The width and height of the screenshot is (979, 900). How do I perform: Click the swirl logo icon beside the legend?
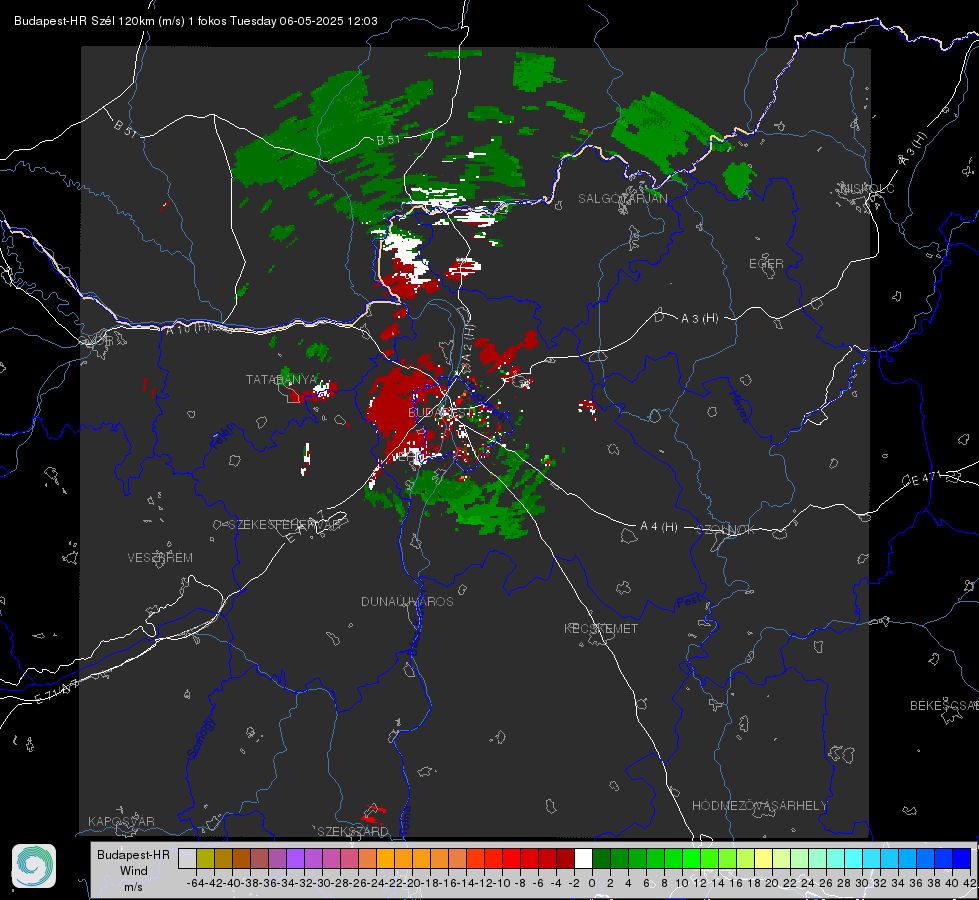tap(34, 866)
